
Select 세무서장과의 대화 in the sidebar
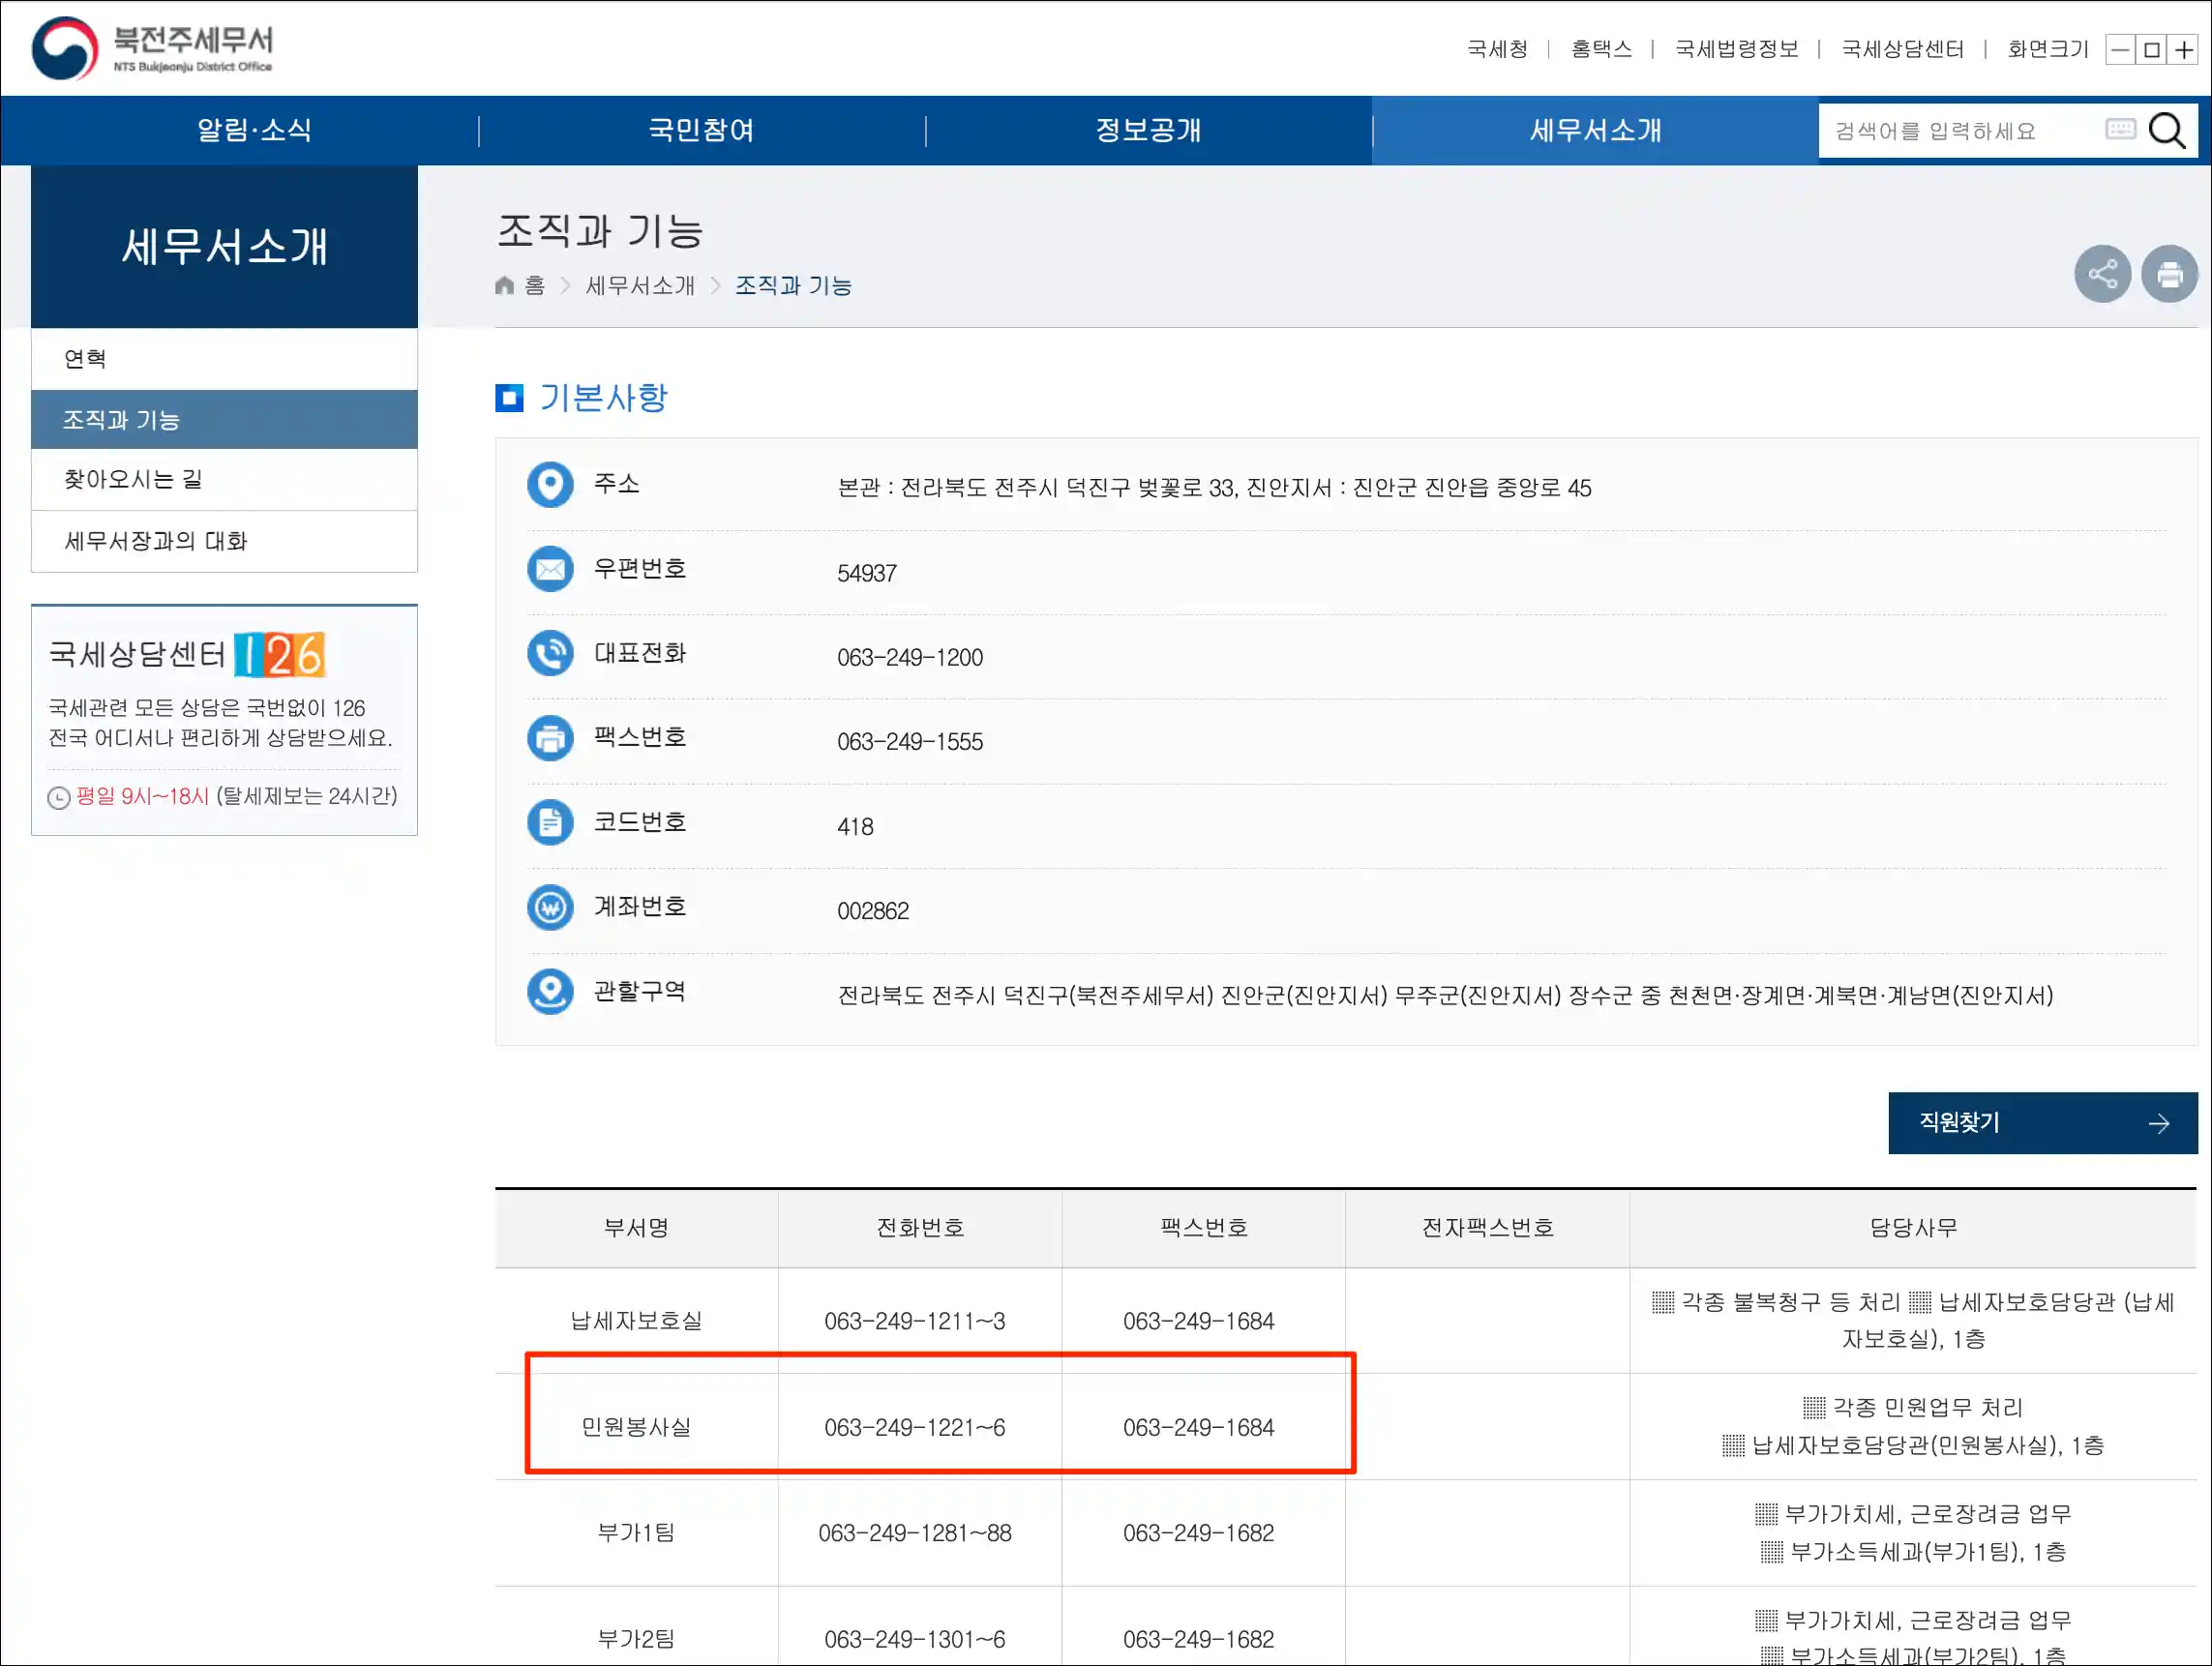(224, 541)
